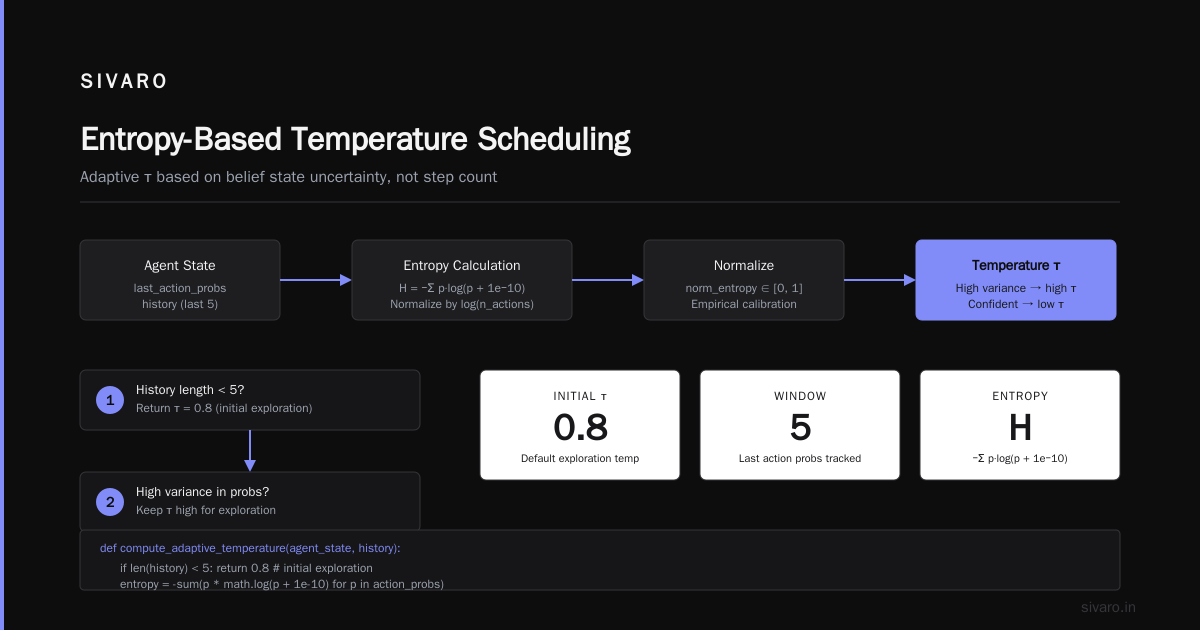
Task: Click the step 1 numbered circle
Action: point(109,400)
